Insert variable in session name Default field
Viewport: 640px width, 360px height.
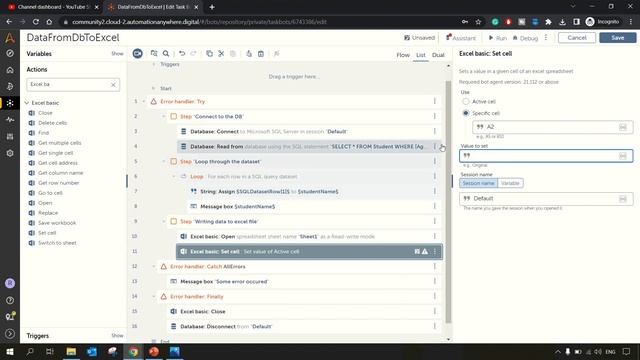[x=622, y=199]
